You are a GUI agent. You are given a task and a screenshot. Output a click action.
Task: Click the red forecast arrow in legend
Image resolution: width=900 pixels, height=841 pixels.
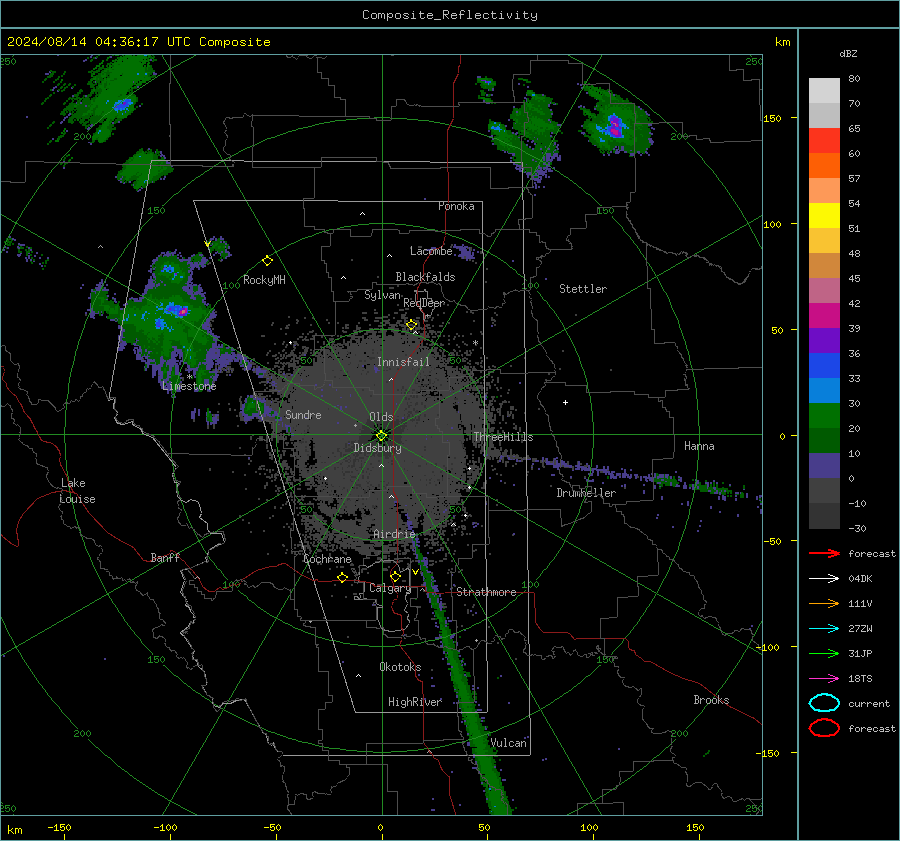pyautogui.click(x=824, y=553)
